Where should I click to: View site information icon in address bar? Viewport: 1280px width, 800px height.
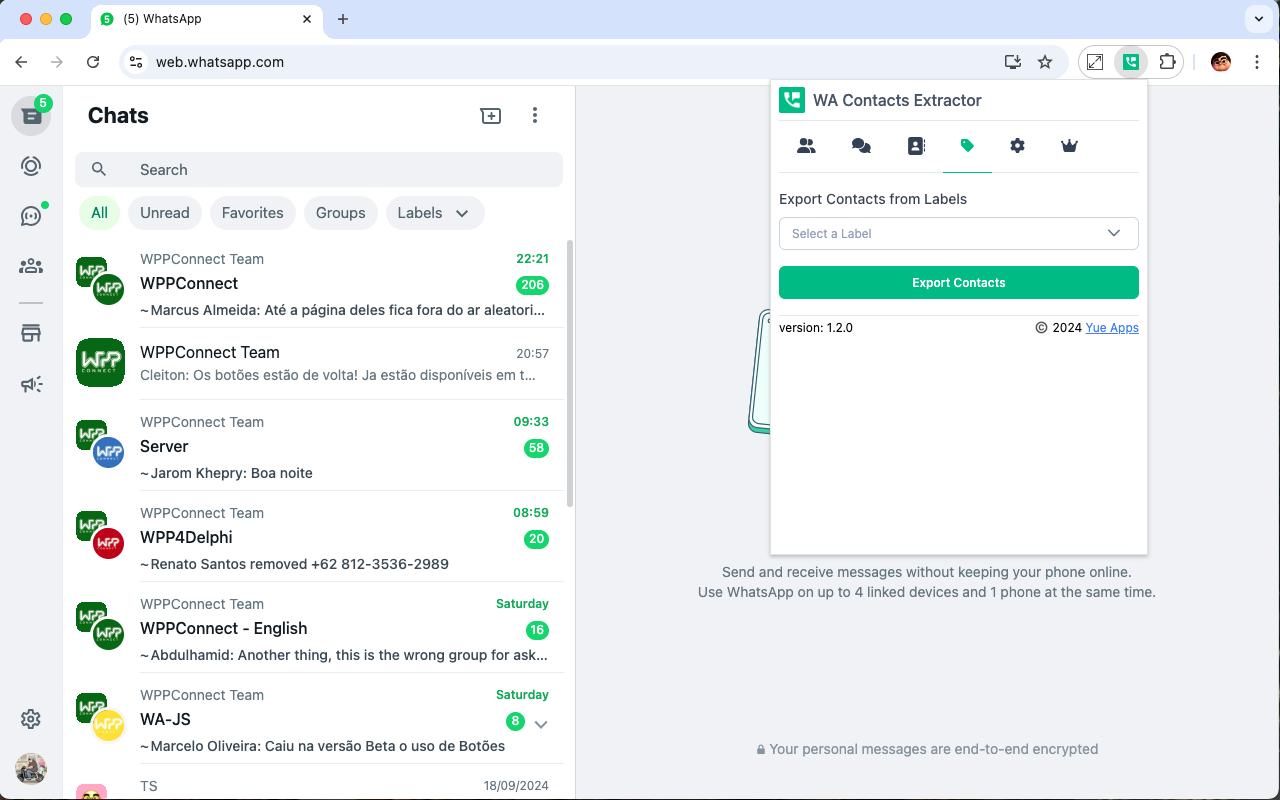tap(137, 62)
